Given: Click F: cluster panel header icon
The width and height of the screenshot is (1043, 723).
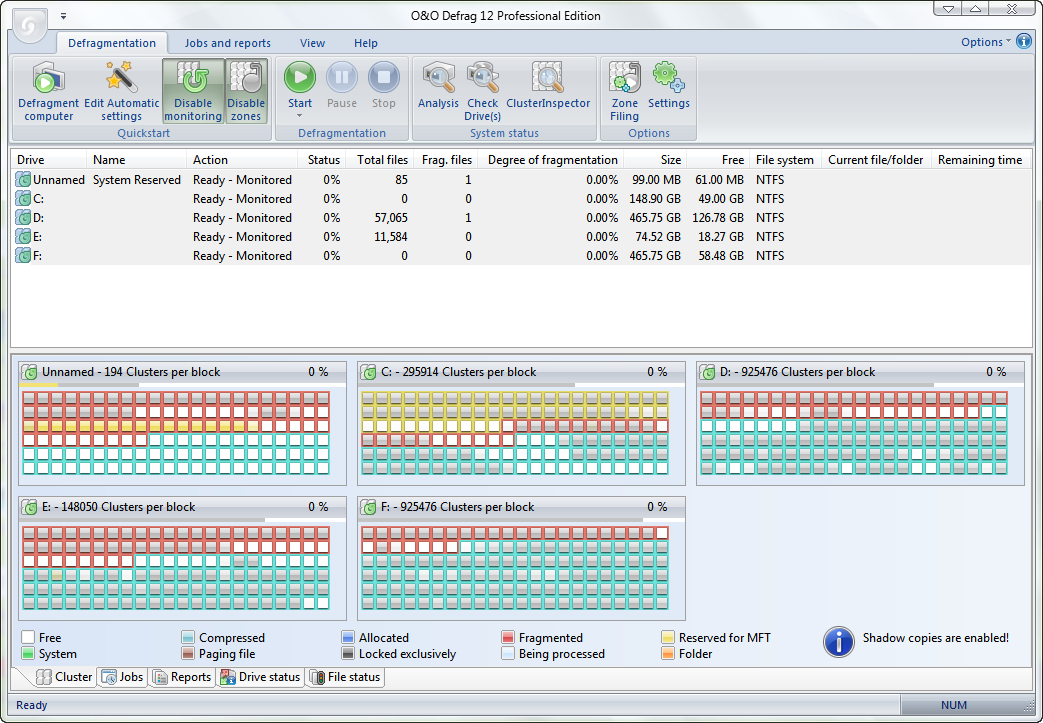Looking at the screenshot, I should [x=369, y=507].
